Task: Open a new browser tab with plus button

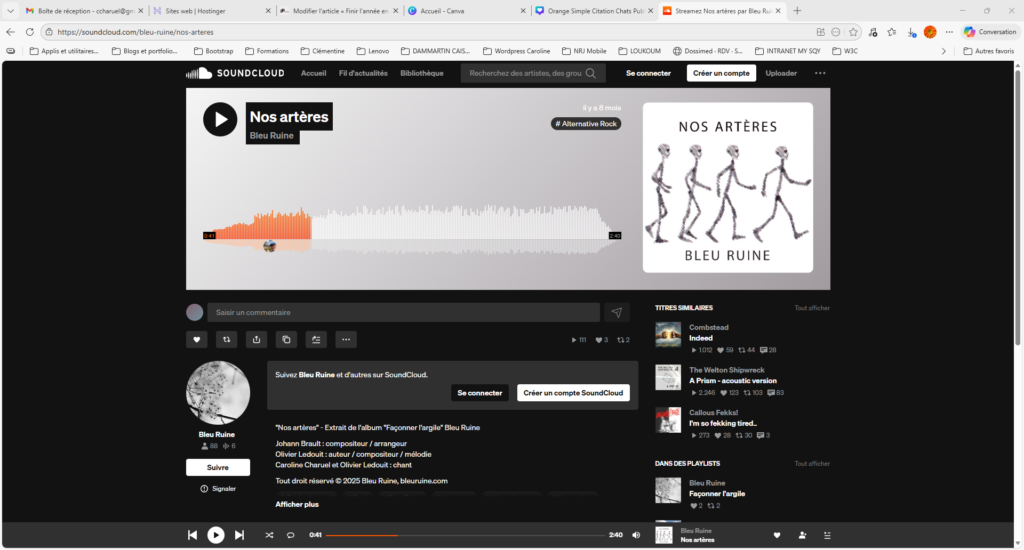Action: (797, 10)
